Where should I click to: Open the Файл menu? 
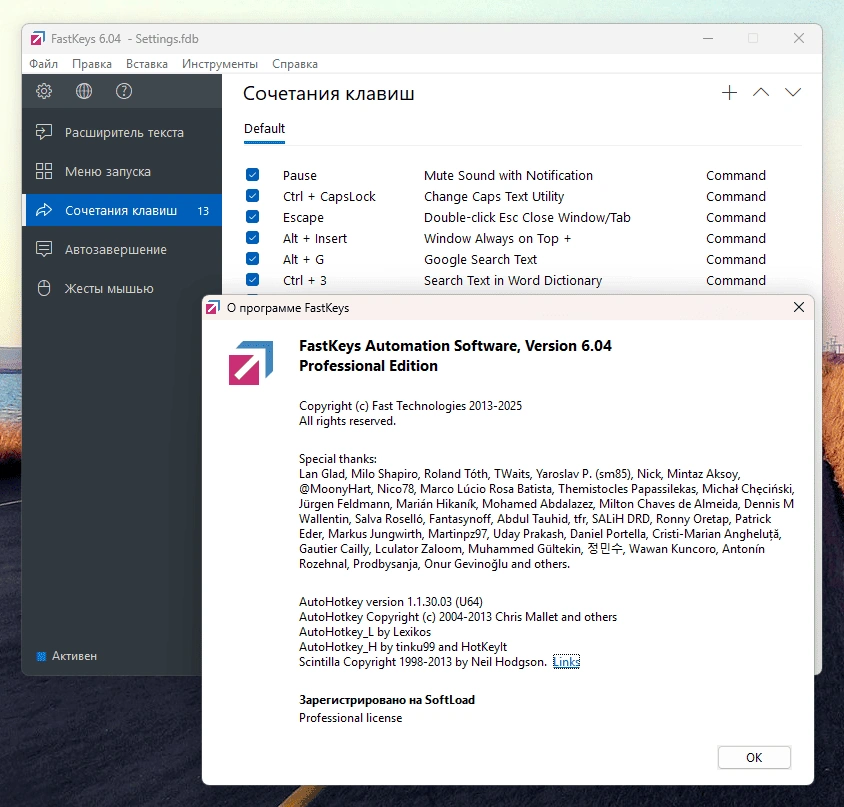click(44, 64)
